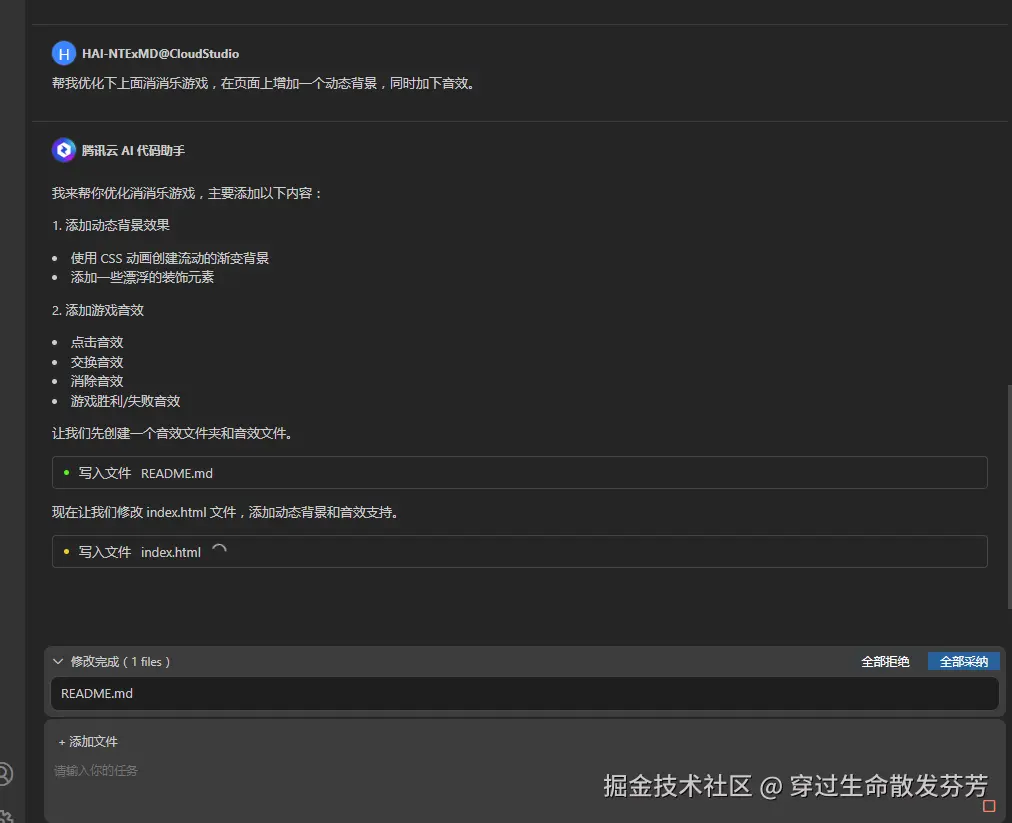Viewport: 1012px width, 823px height.
Task: Click the 全部采纳 accept-all button
Action: (x=963, y=661)
